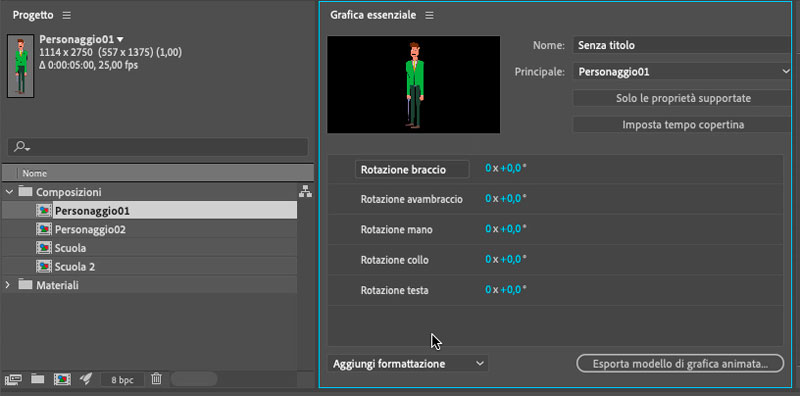Open the Grafica essenziale panel menu icon

[430, 16]
